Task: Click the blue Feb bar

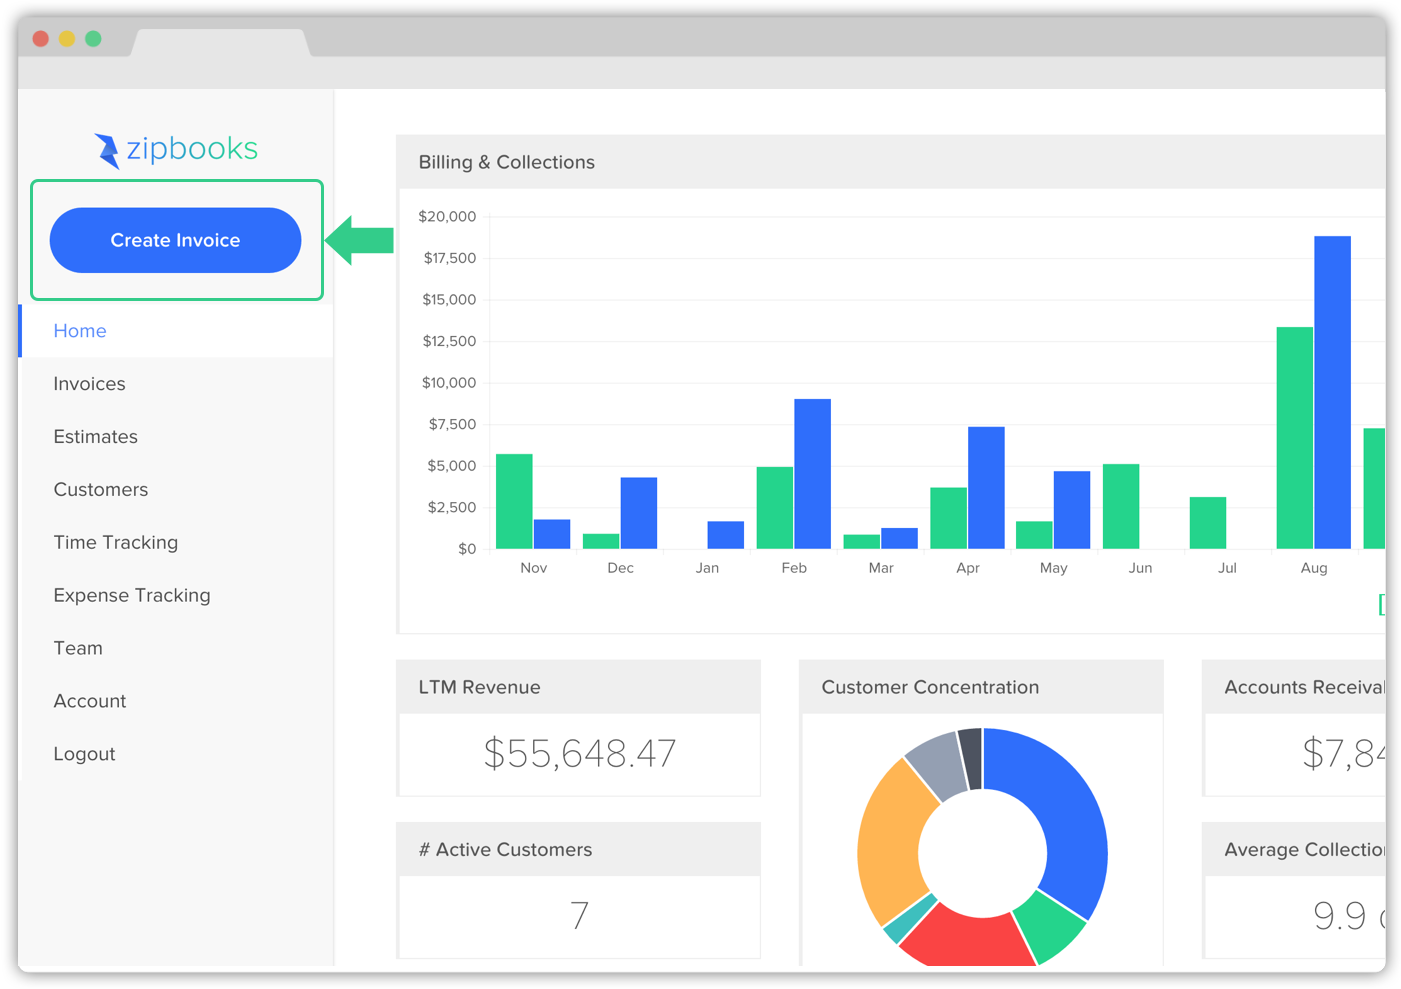Action: tap(812, 474)
